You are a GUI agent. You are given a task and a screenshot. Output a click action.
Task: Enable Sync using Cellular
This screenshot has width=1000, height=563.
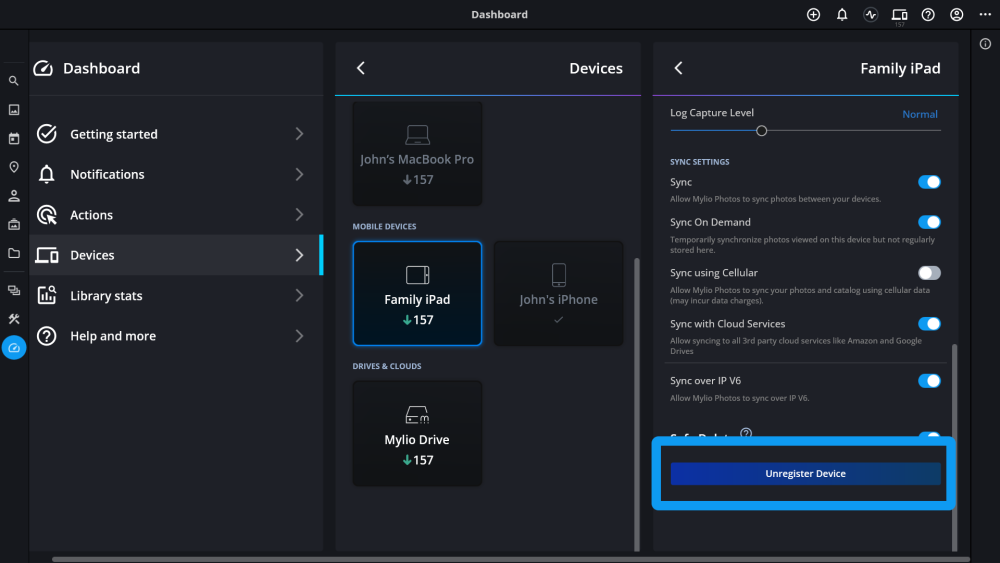[x=929, y=272]
